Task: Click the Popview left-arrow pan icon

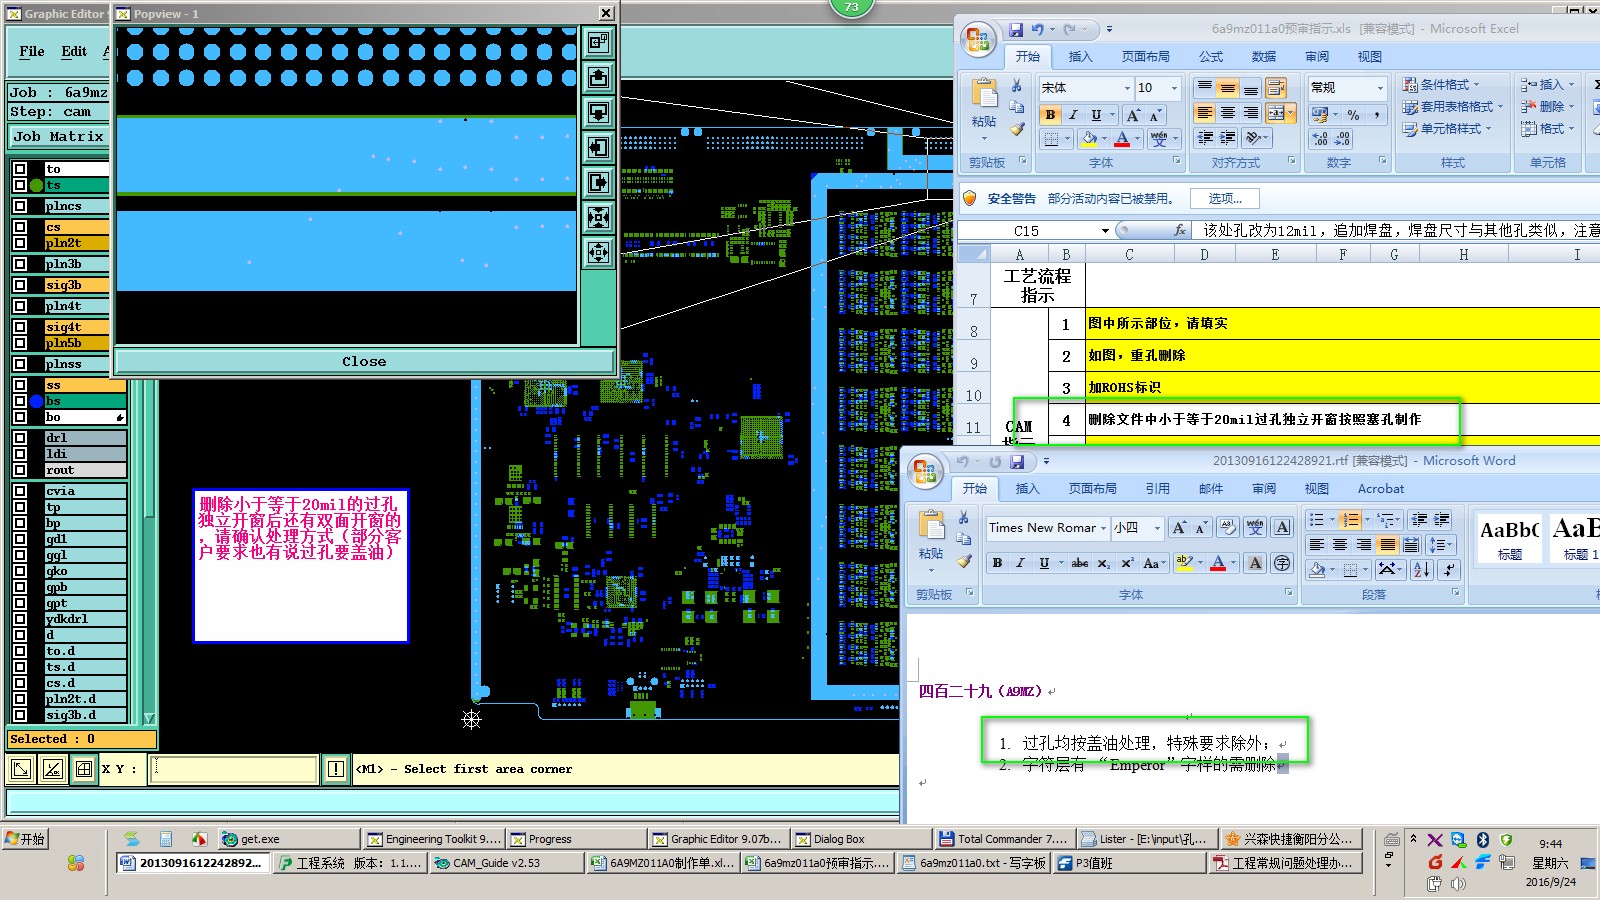Action: click(x=598, y=147)
